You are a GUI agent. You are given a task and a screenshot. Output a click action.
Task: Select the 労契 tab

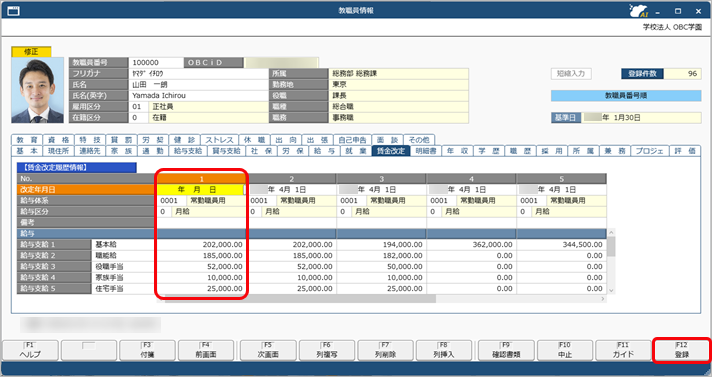153,140
